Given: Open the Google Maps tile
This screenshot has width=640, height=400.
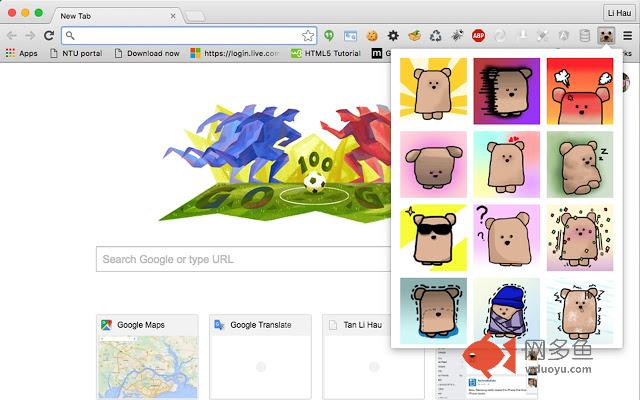Looking at the screenshot, I should (147, 357).
